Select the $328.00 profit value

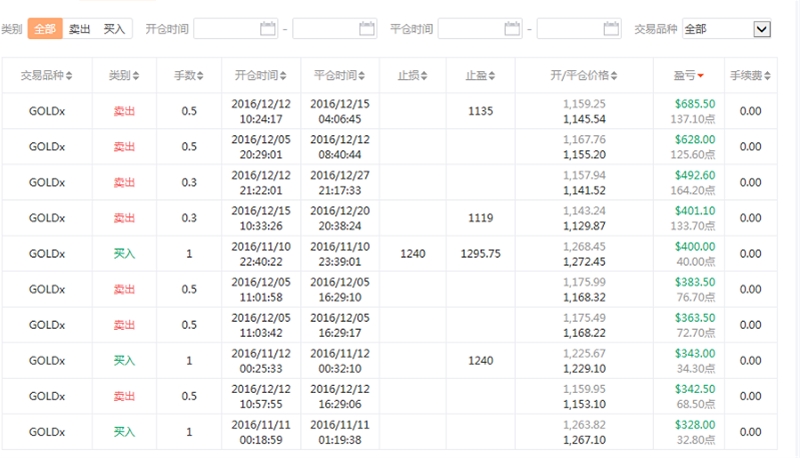[695, 425]
